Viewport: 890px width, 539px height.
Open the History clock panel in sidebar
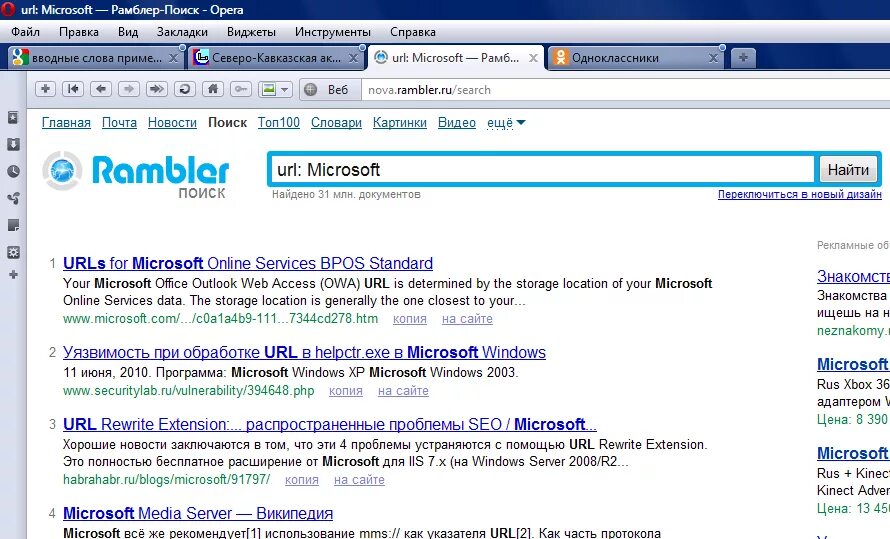point(13,171)
